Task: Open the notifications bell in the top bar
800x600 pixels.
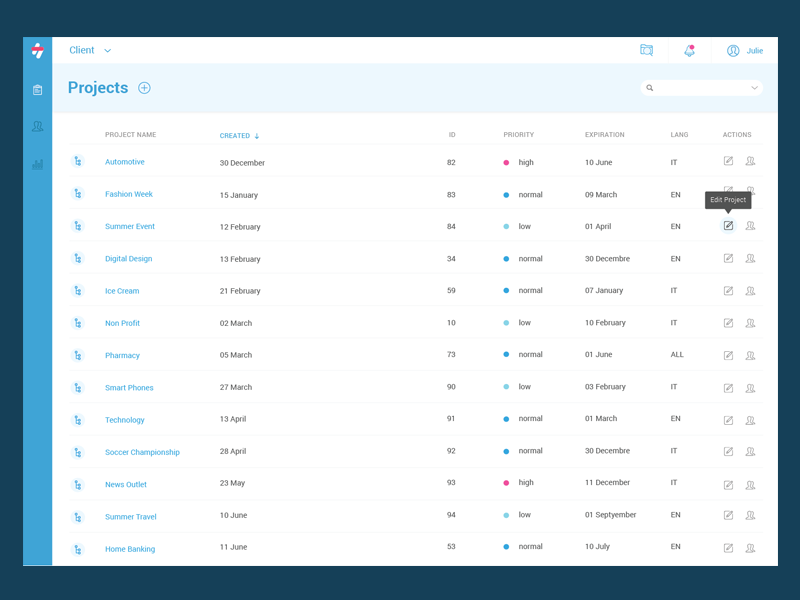Action: 689,50
